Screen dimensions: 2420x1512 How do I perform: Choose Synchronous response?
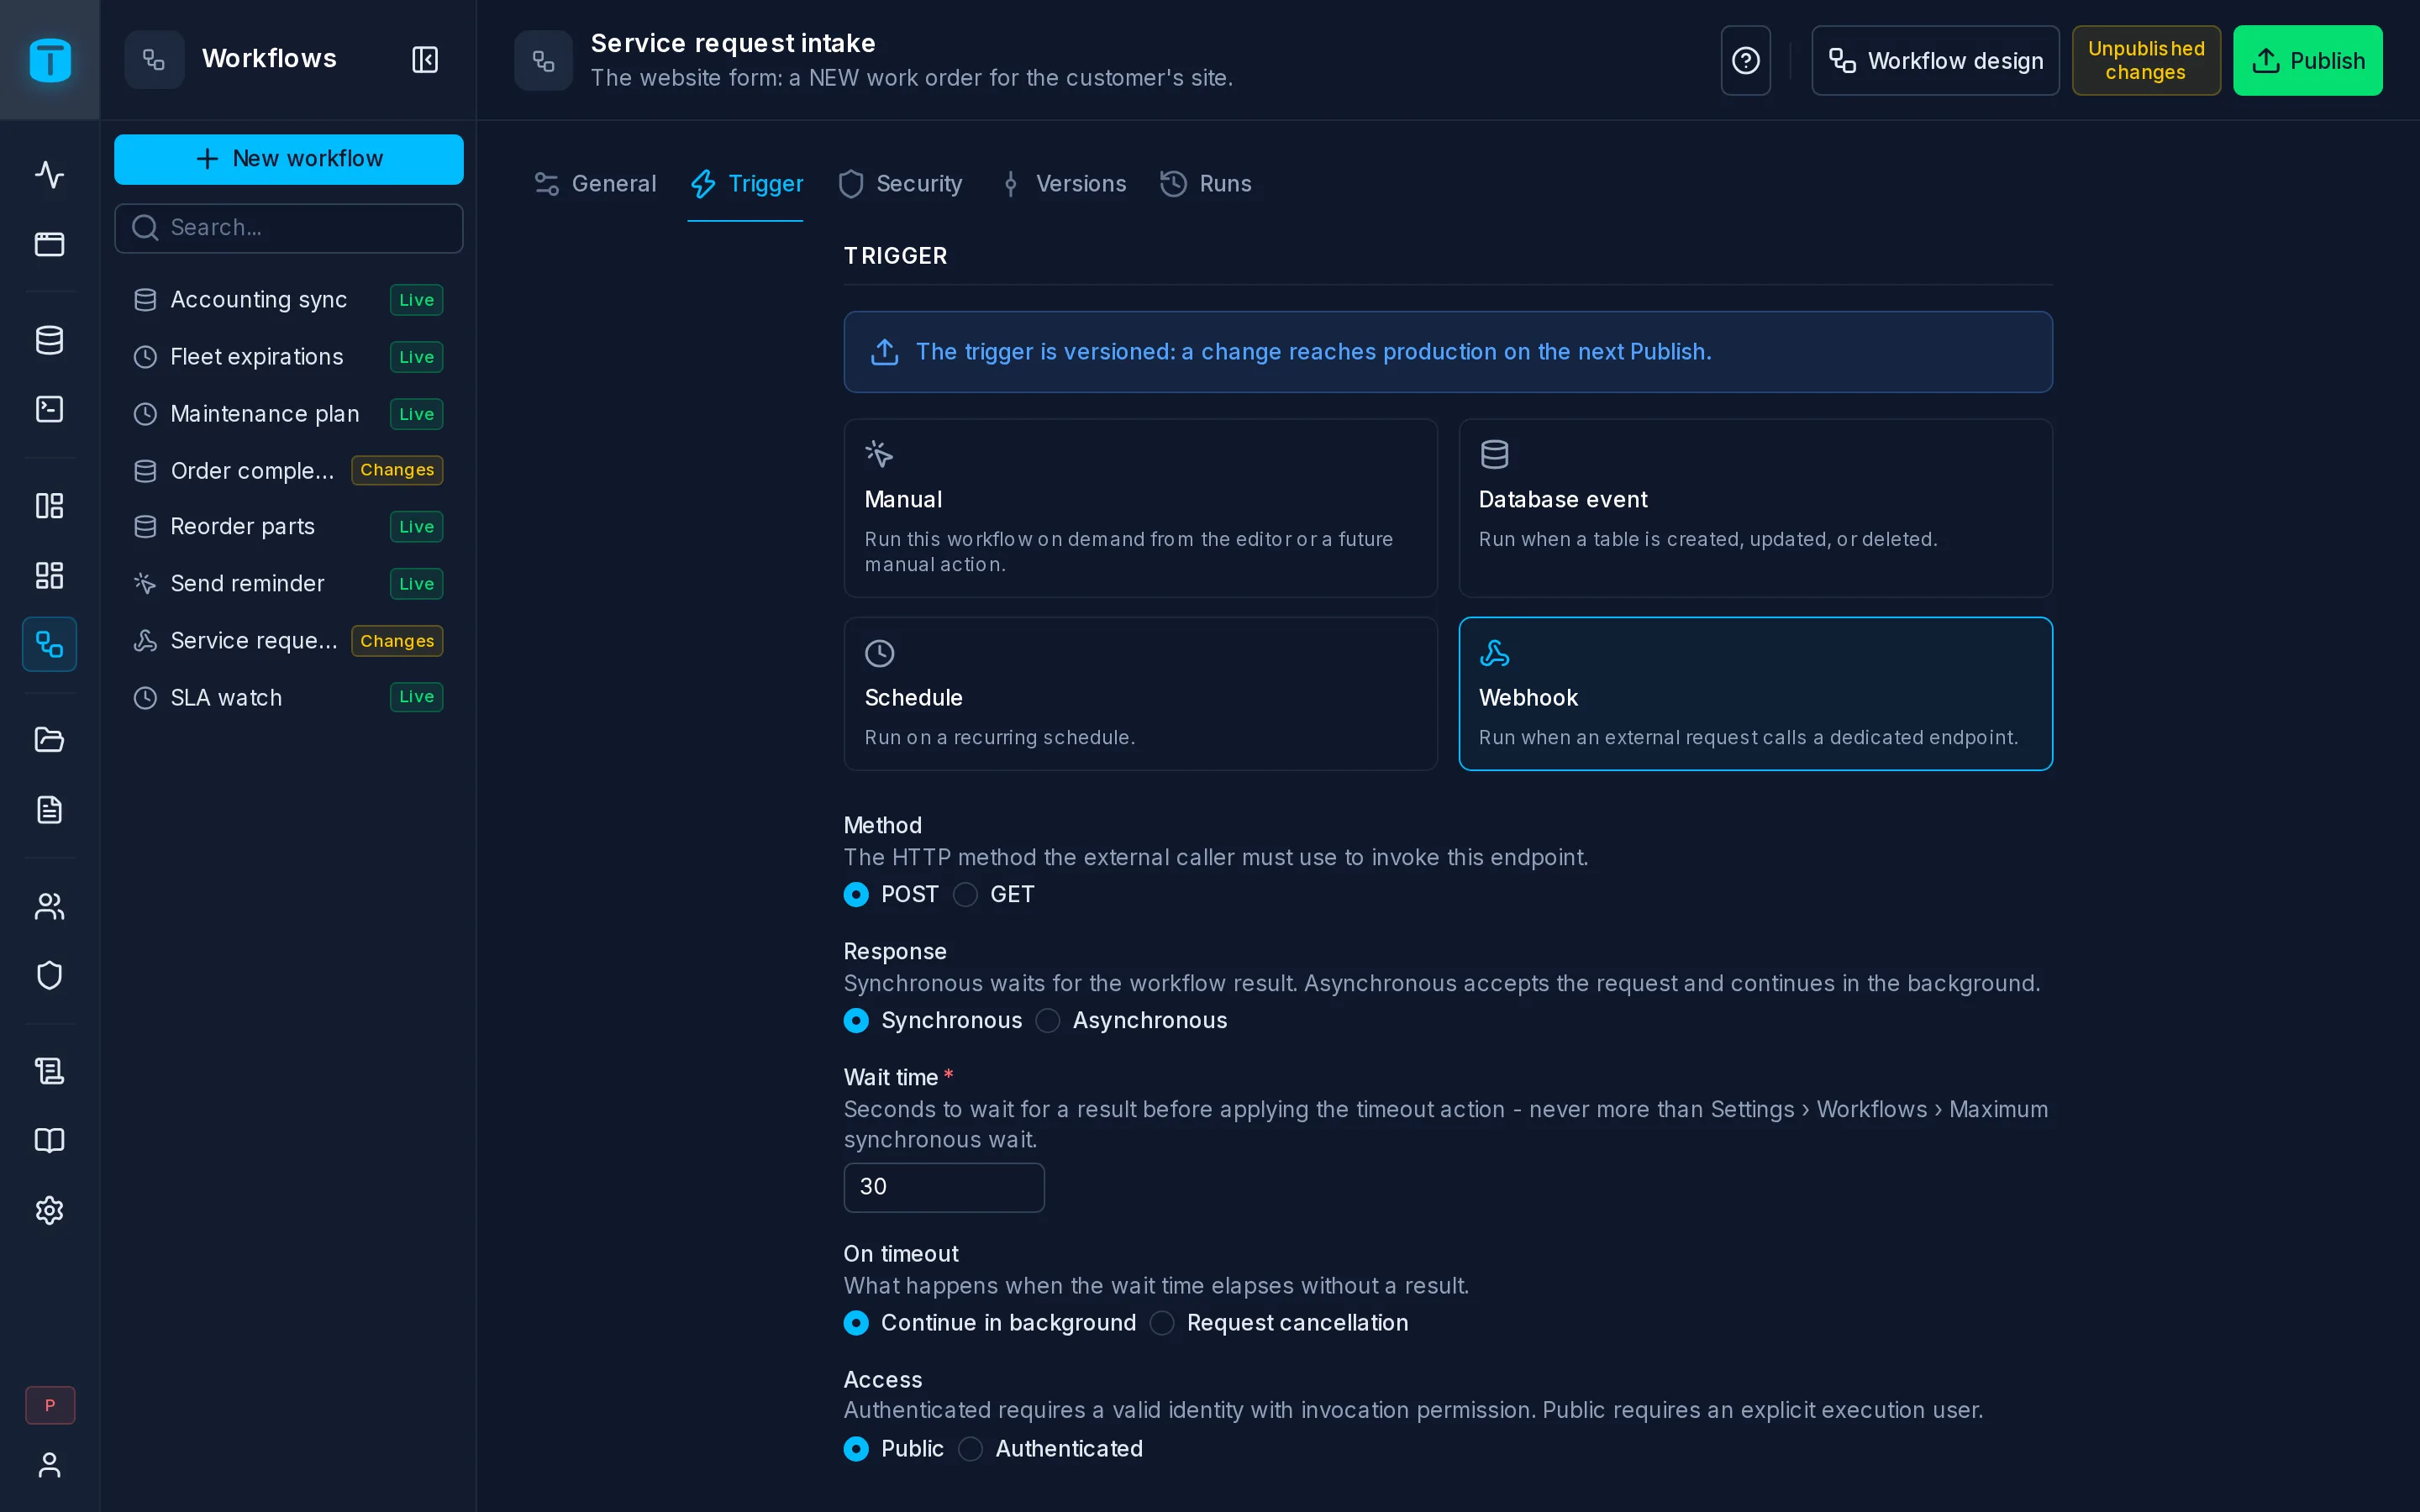pos(856,1020)
